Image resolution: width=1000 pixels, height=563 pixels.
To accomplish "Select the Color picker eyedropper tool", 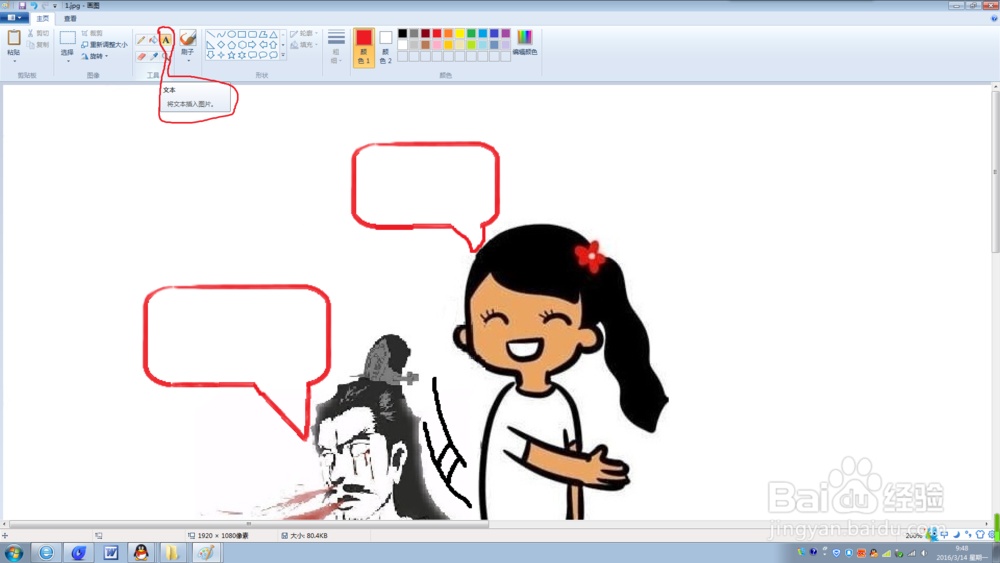I will pos(154,56).
